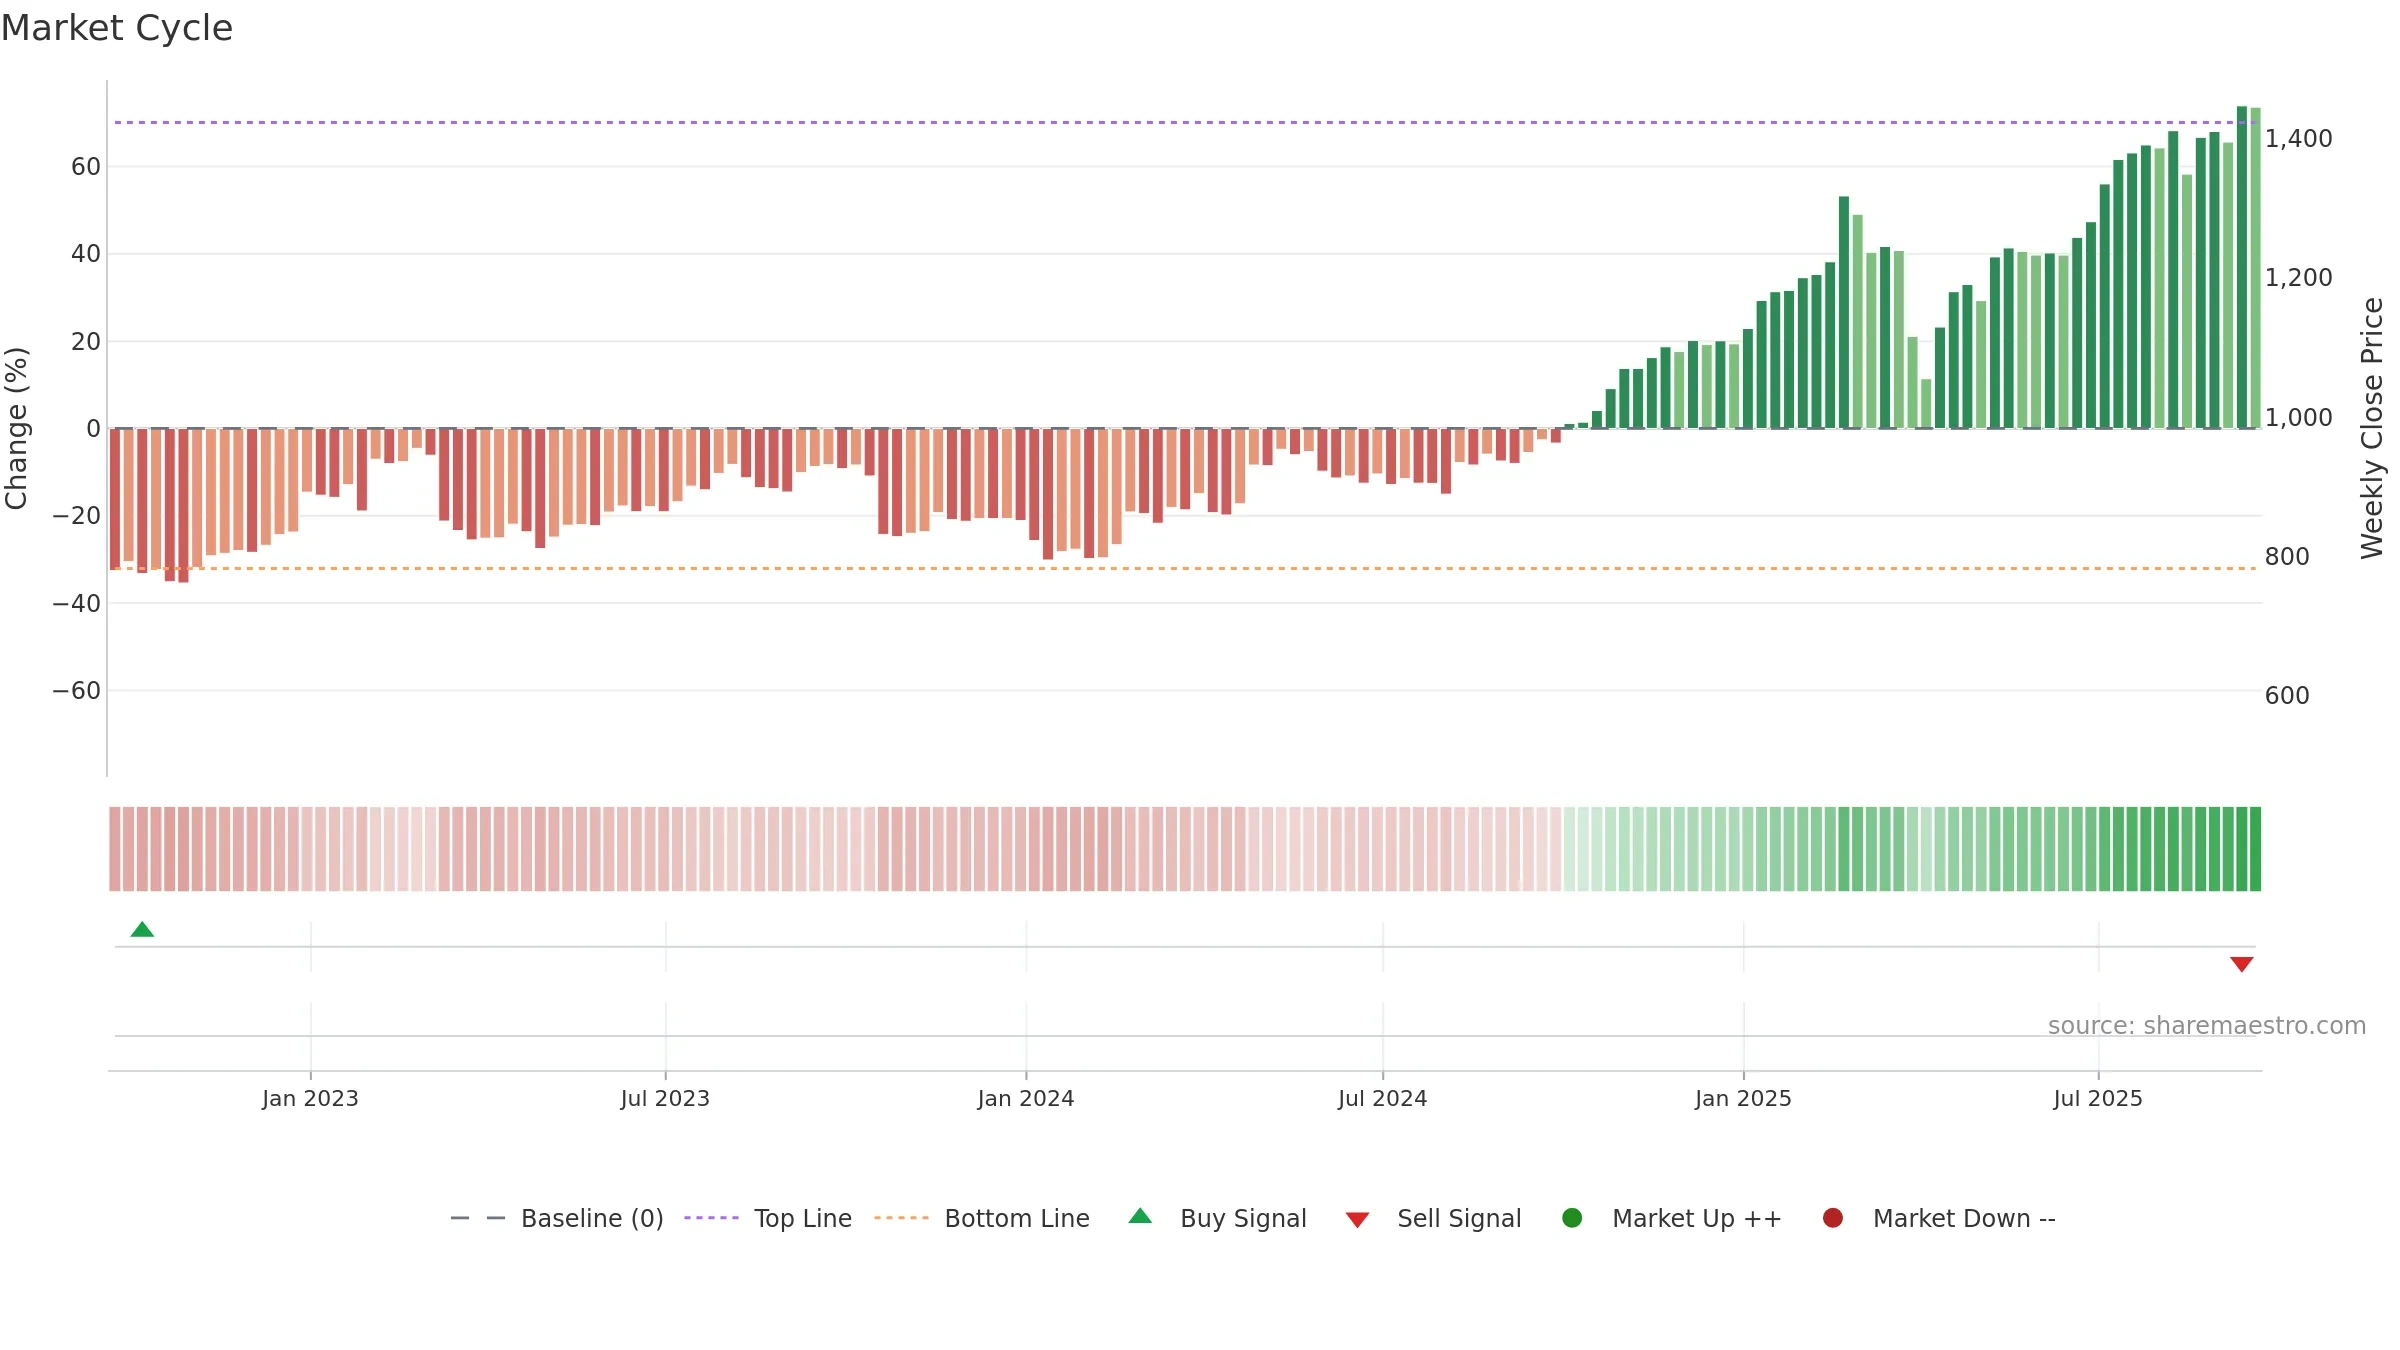
Task: Click the 1,000 price axis label
Action: click(2298, 418)
